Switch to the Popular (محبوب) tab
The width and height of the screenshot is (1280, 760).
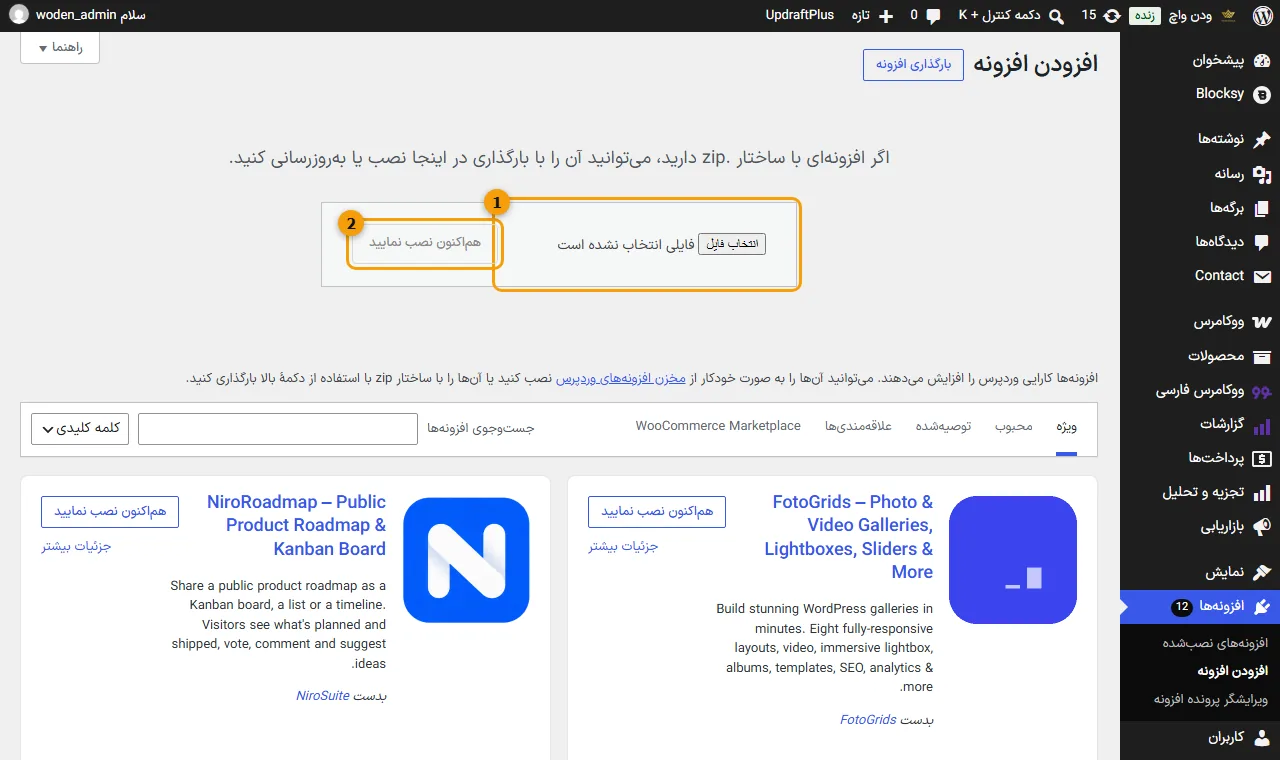pos(1014,427)
